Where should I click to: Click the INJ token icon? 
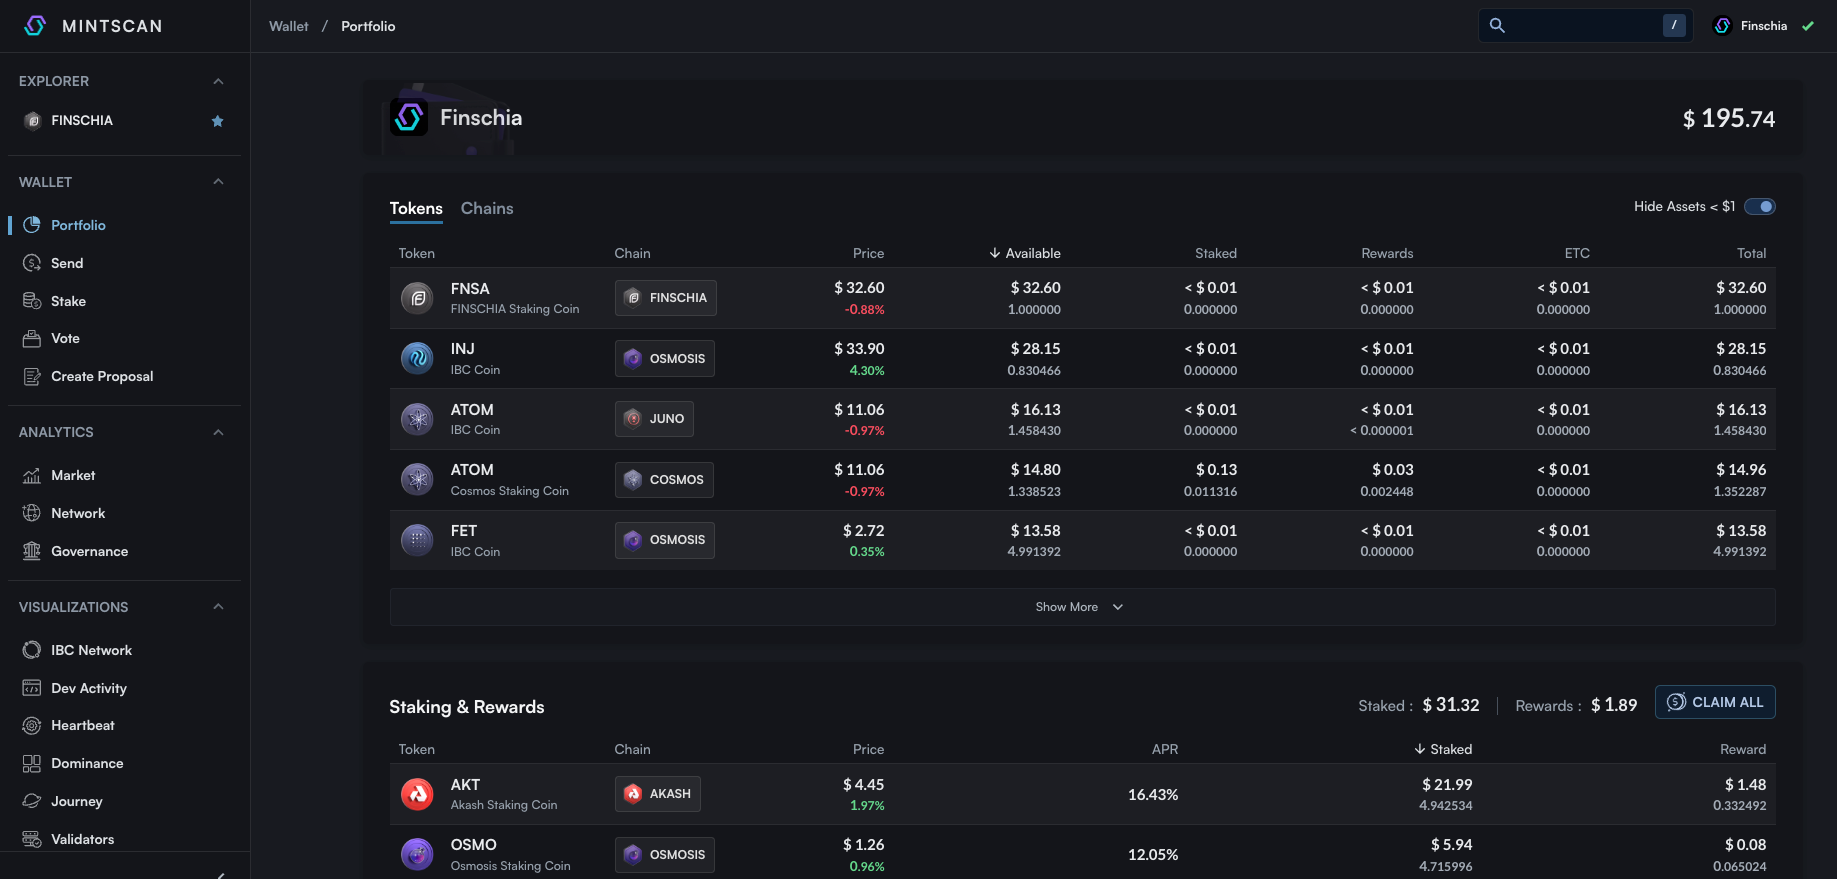[417, 358]
